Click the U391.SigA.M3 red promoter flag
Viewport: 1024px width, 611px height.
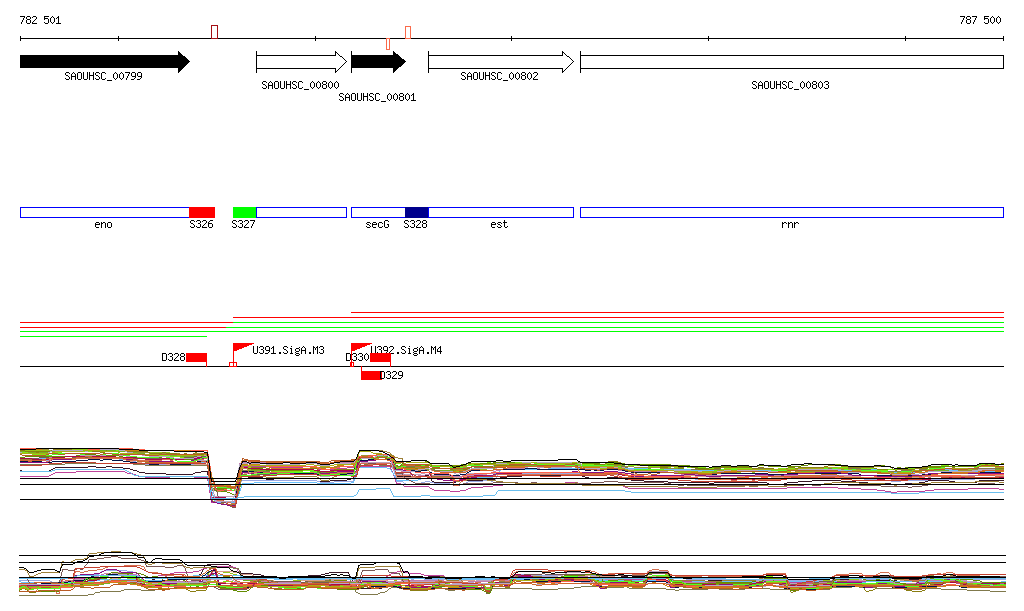click(241, 349)
